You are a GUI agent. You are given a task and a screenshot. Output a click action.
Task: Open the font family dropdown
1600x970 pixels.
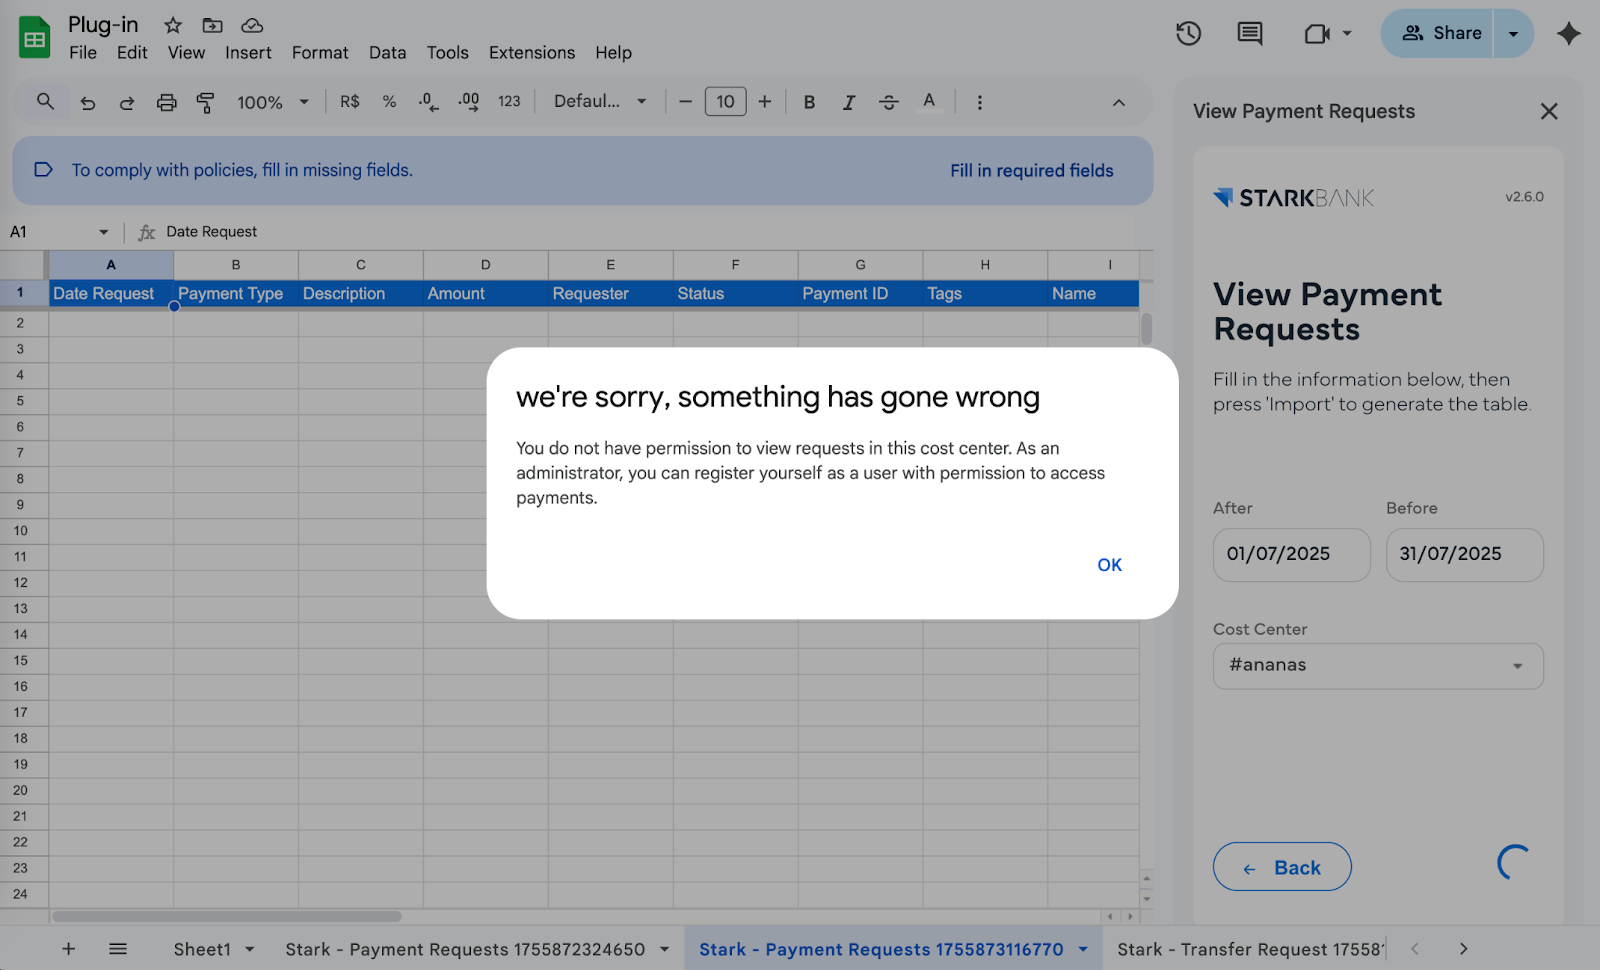point(600,102)
